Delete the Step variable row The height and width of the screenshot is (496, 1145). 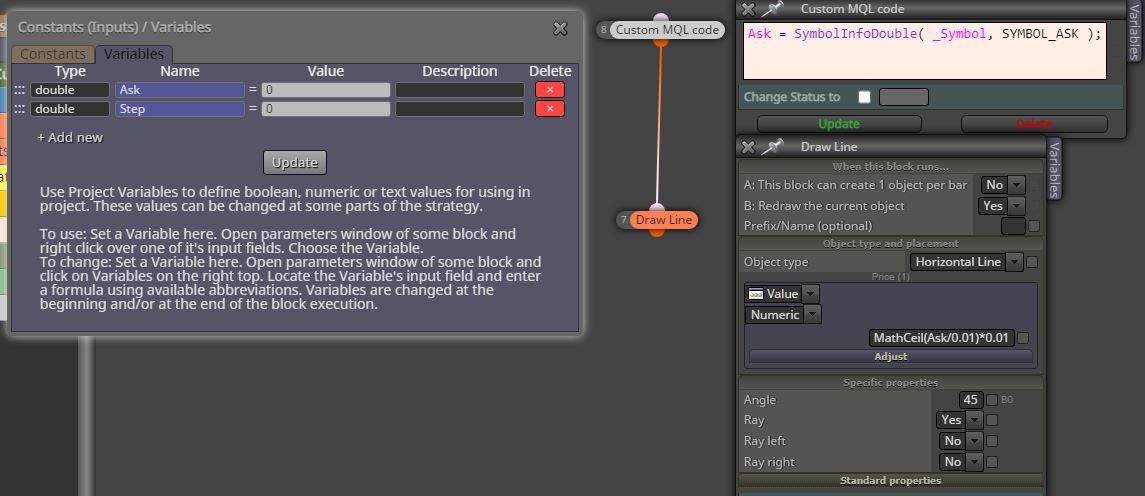(x=550, y=109)
